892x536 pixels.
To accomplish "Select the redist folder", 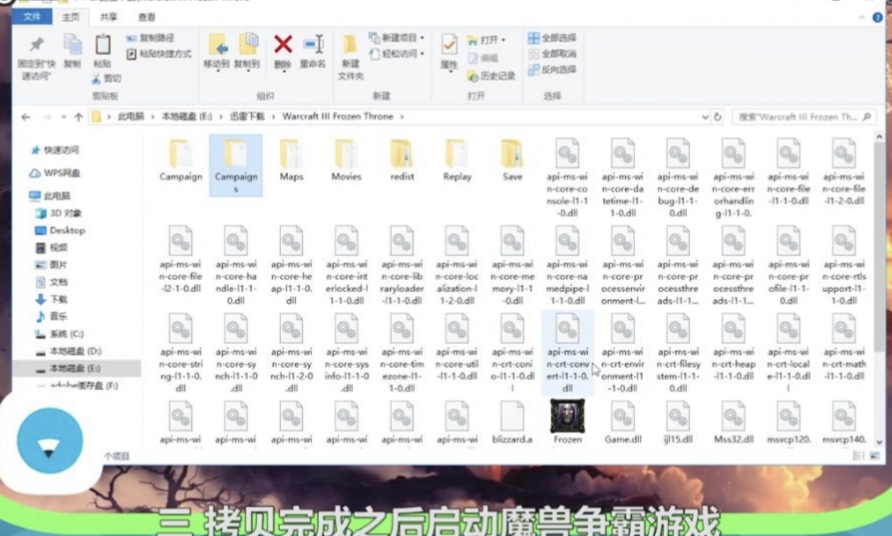I will (402, 160).
